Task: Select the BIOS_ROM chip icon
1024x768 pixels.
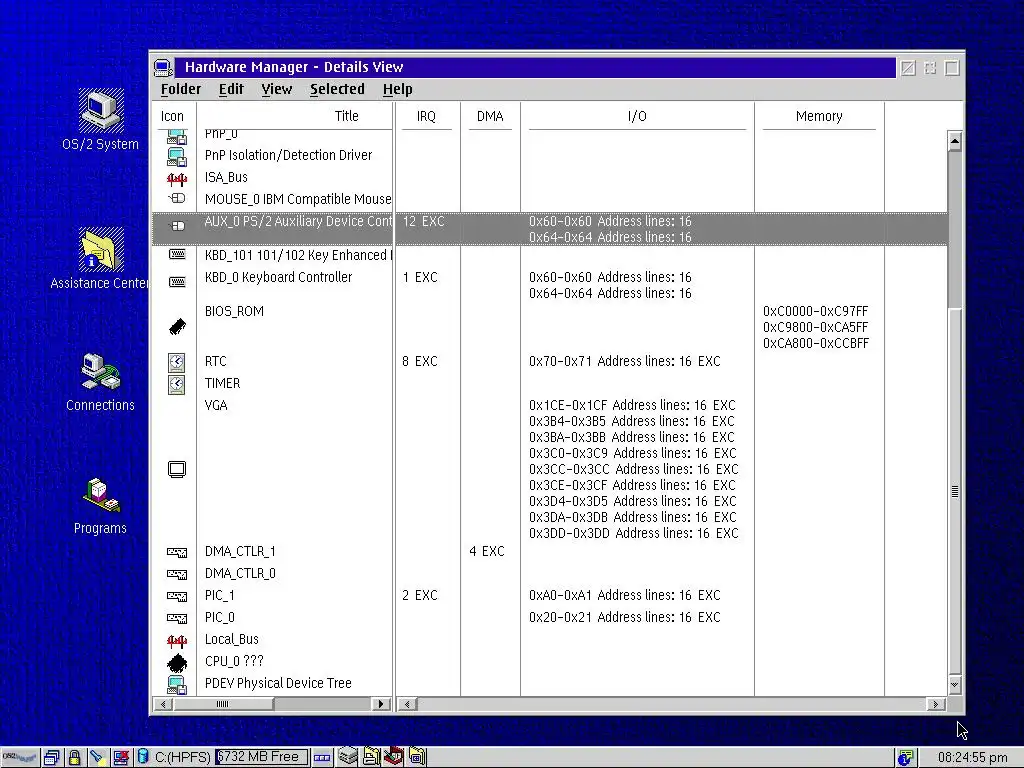Action: pos(177,327)
